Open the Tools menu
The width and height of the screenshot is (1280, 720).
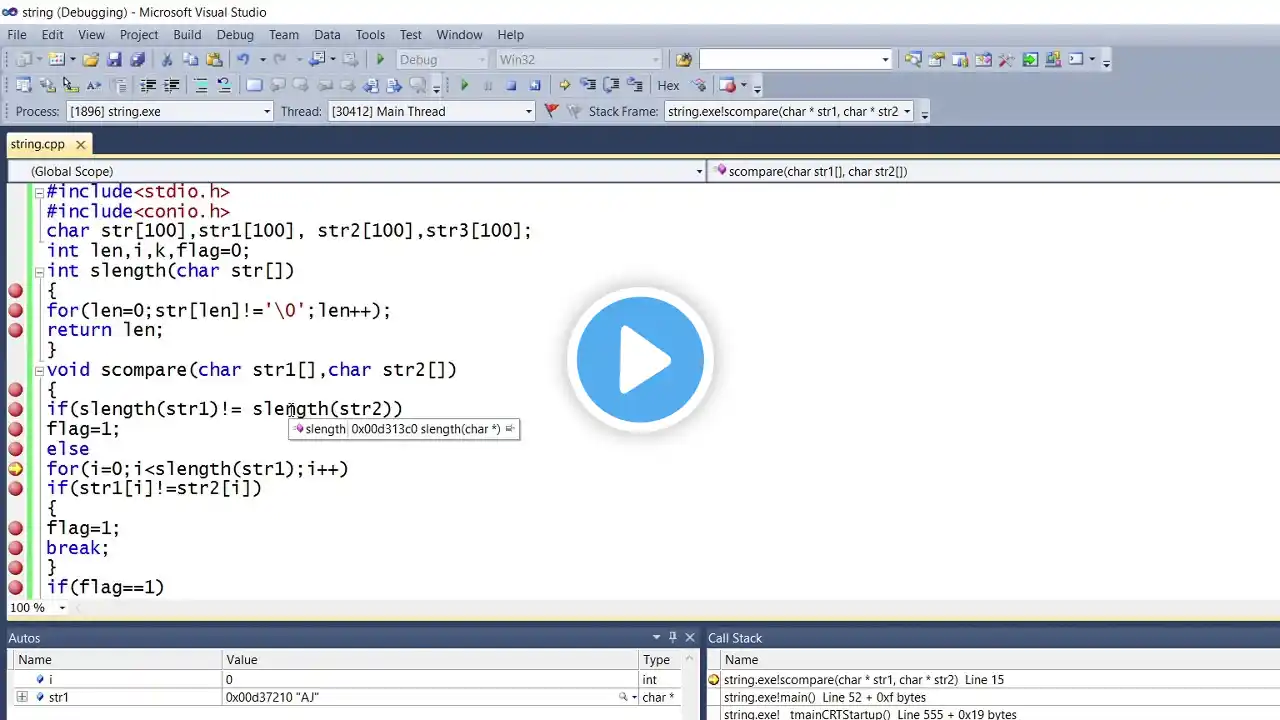pos(370,34)
